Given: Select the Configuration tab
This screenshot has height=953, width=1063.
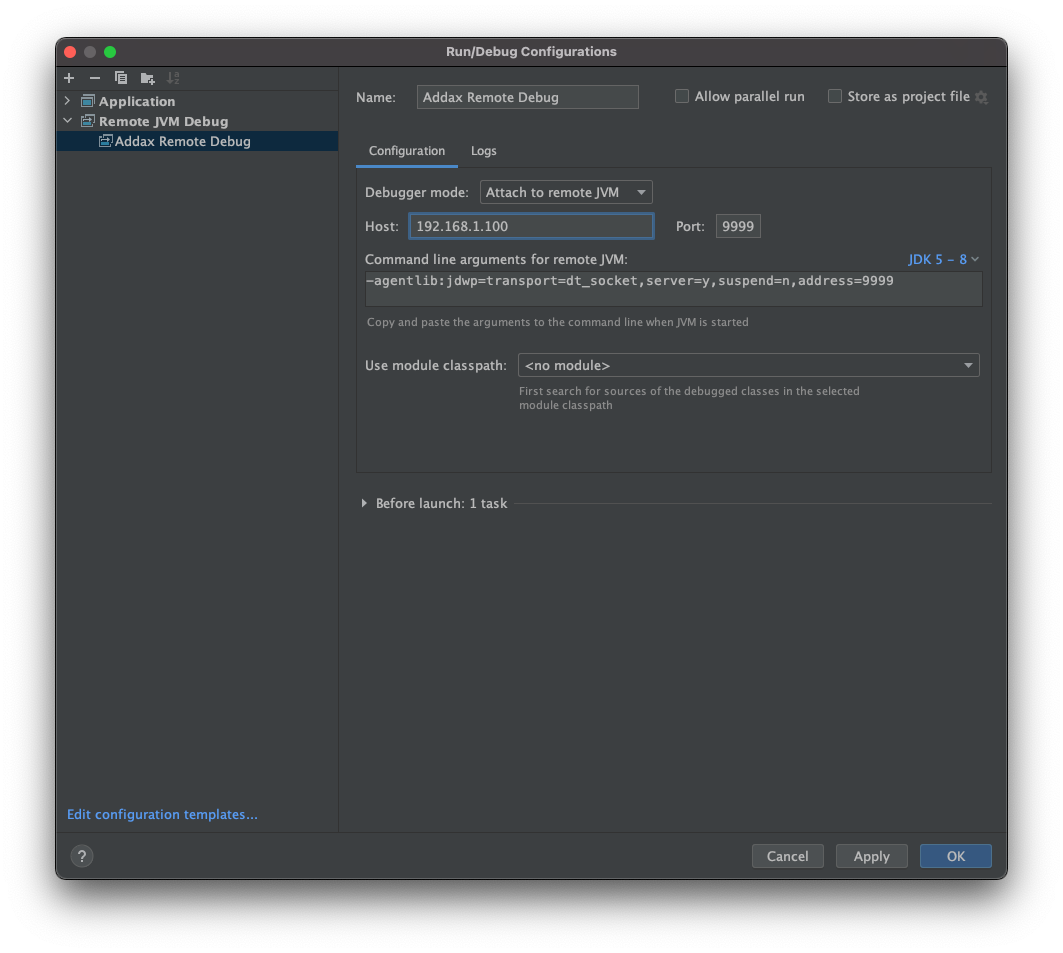Looking at the screenshot, I should [406, 151].
